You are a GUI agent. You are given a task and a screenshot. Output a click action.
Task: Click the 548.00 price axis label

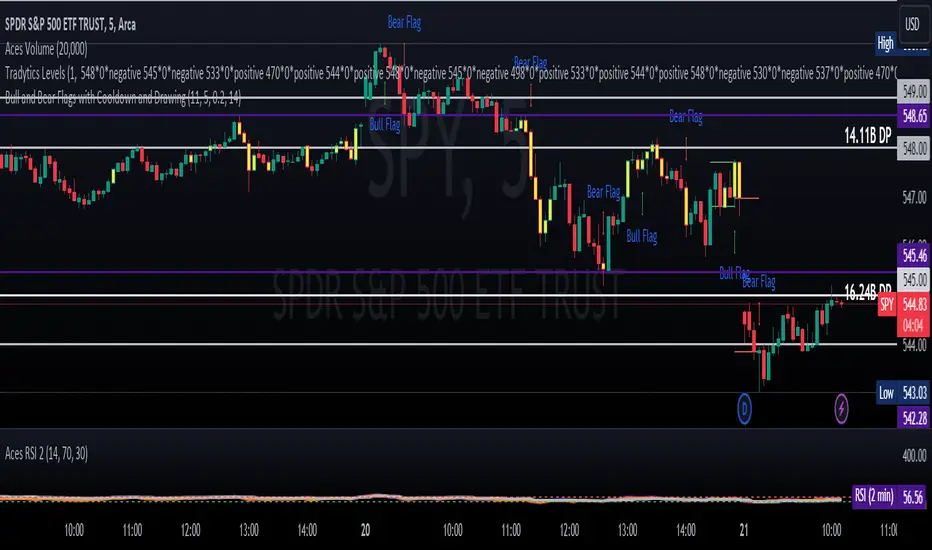[x=914, y=148]
